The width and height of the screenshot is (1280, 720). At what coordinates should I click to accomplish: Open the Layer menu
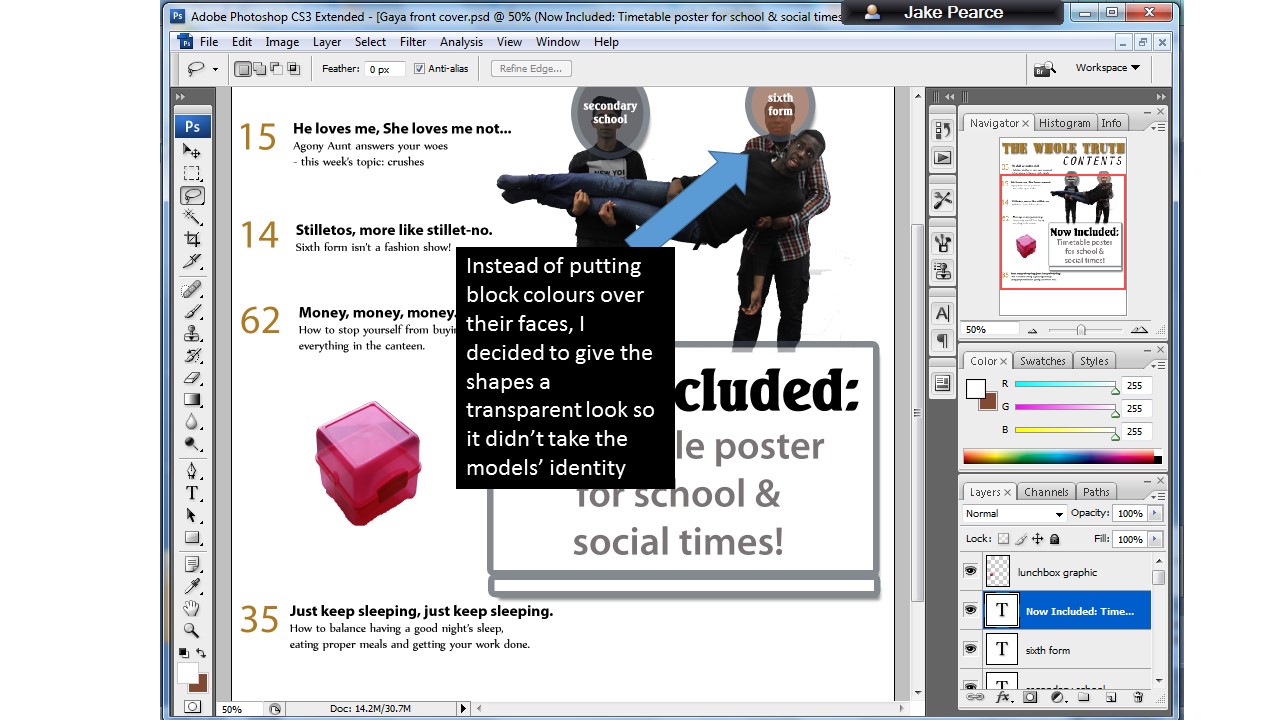(x=327, y=42)
